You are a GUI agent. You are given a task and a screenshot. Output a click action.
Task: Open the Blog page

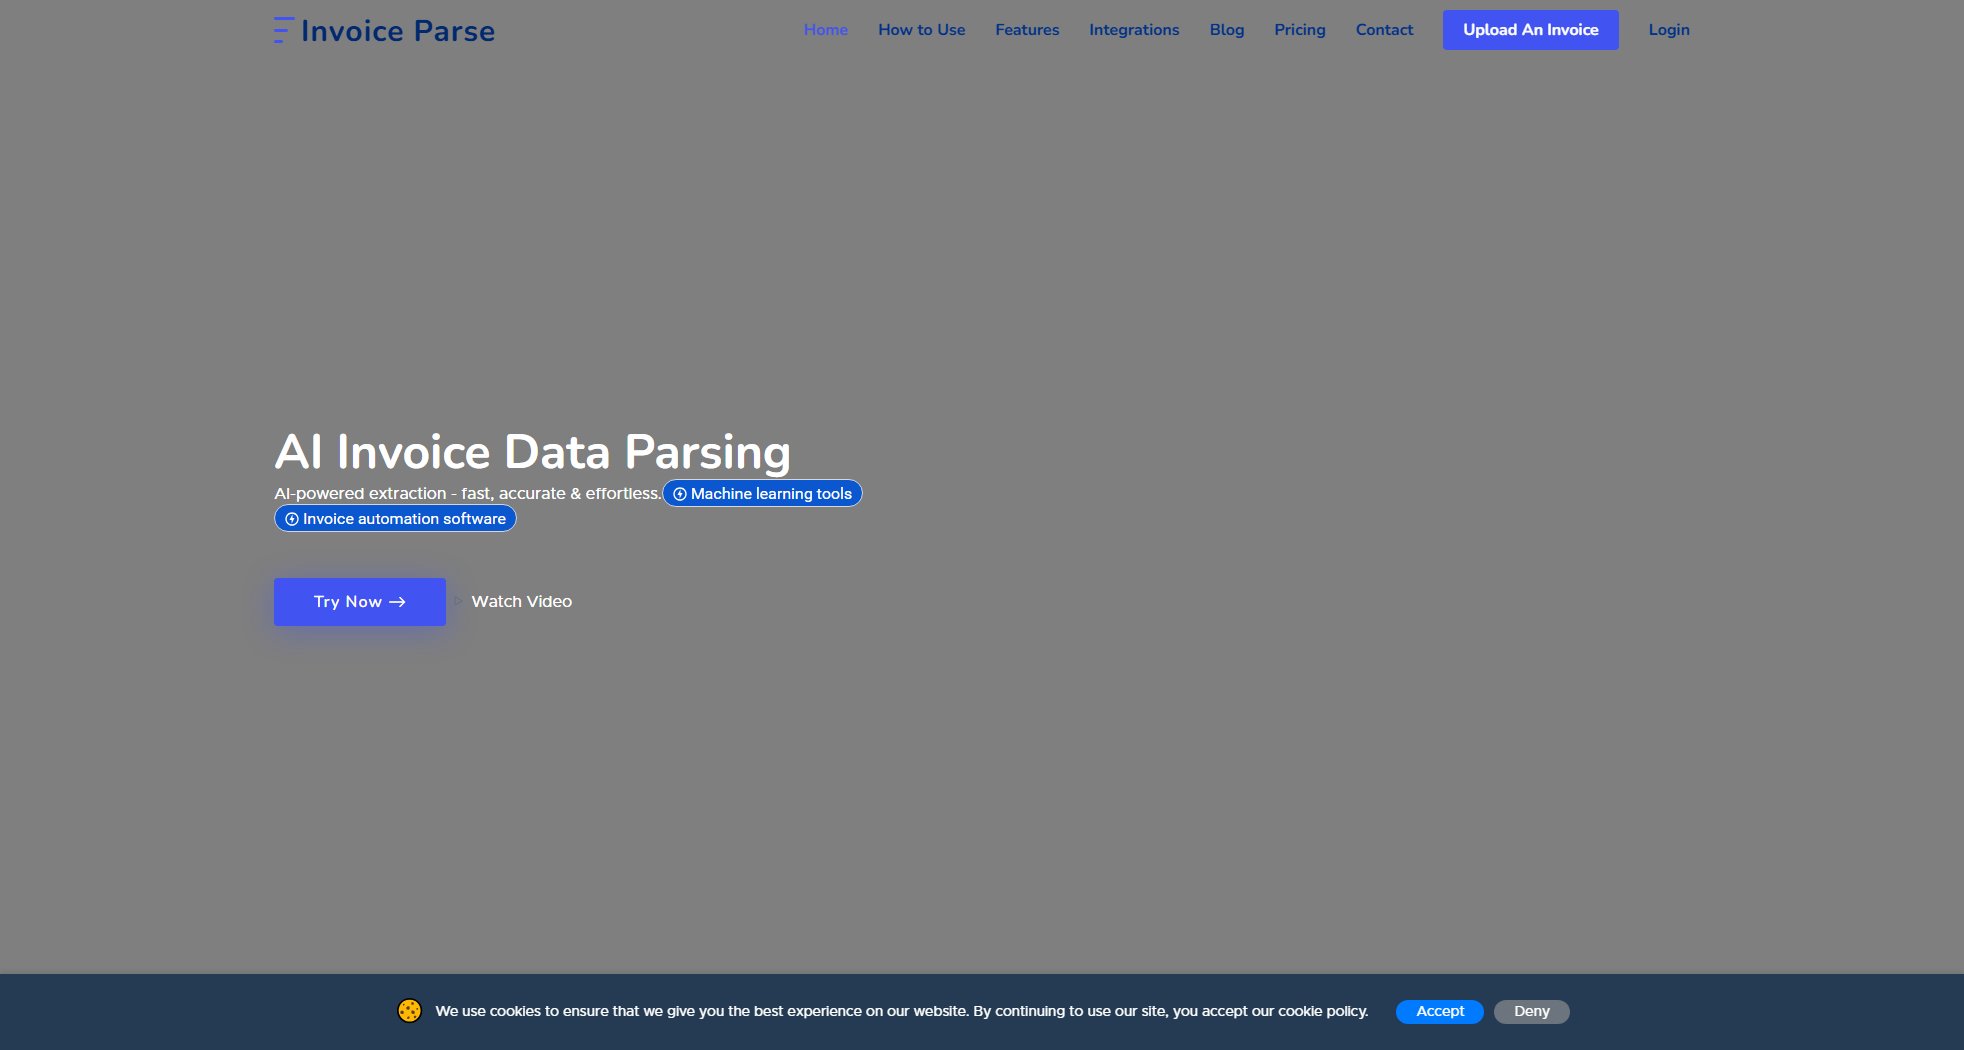[1226, 30]
